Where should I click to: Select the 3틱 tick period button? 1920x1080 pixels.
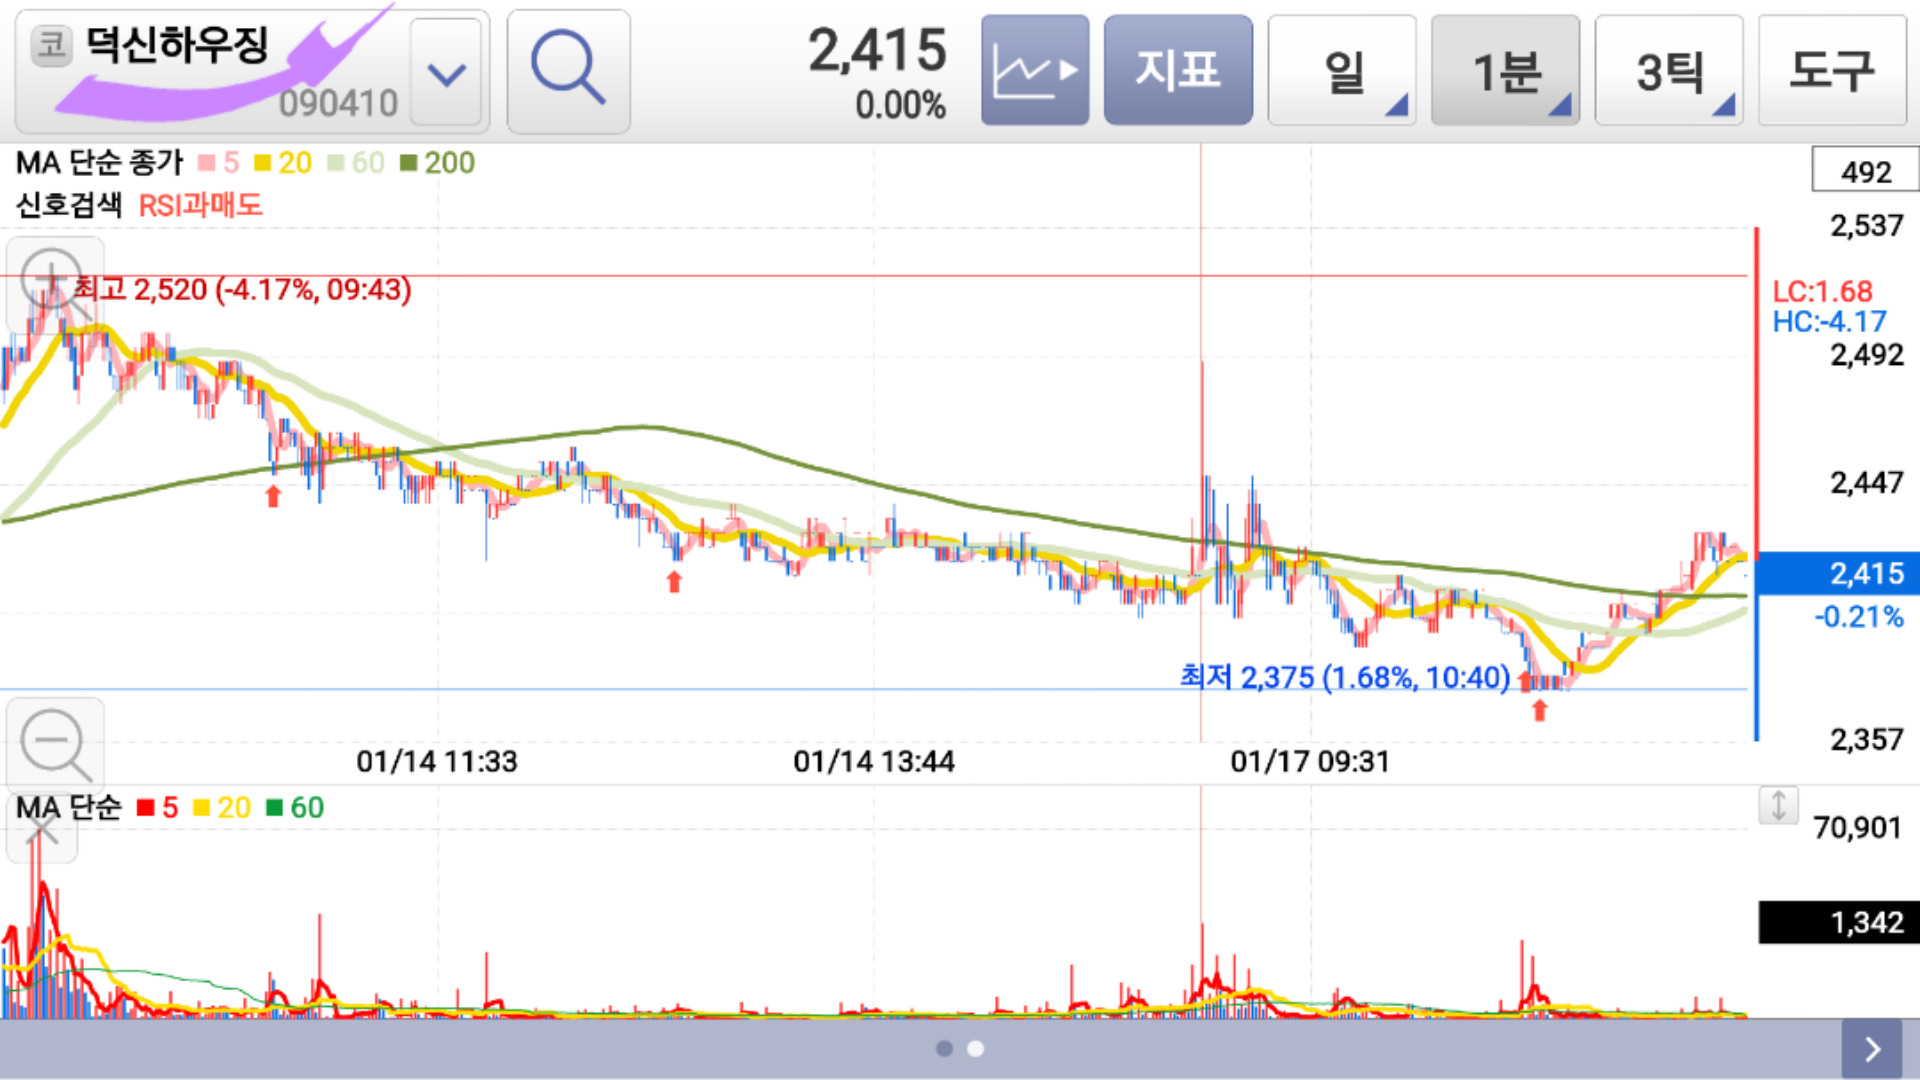[x=1669, y=70]
